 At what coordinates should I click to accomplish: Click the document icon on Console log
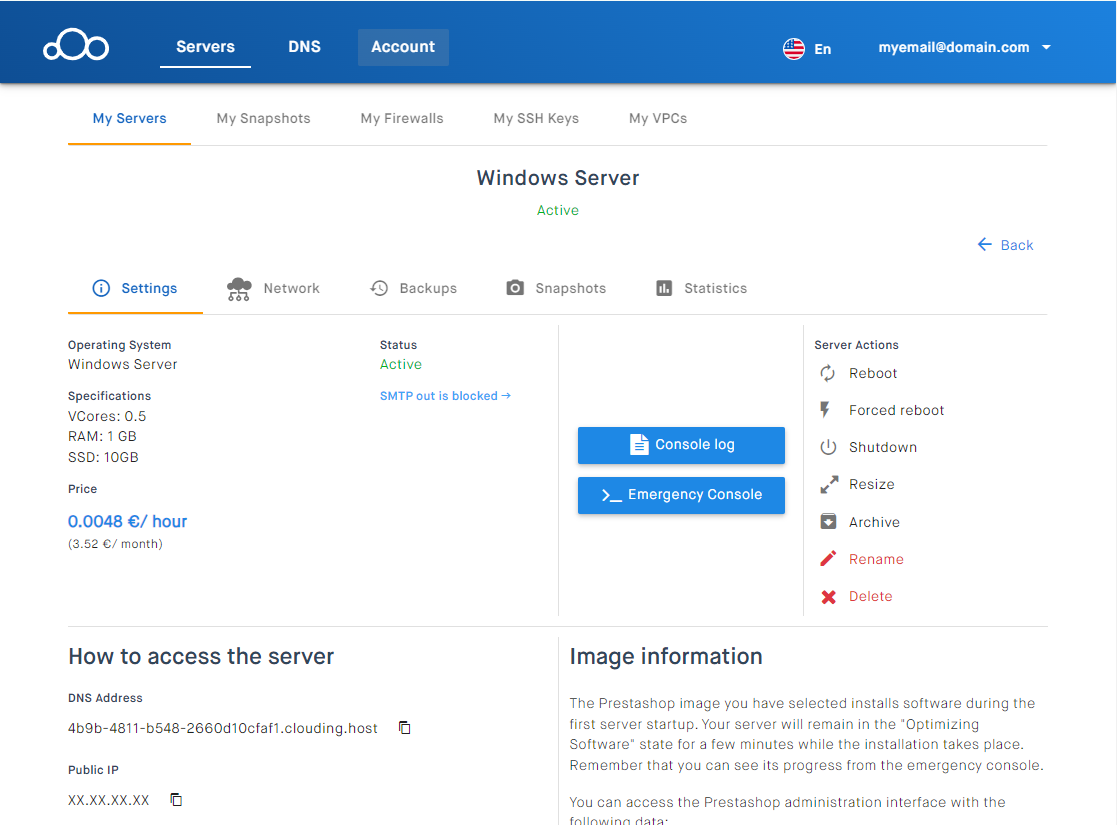[x=639, y=444]
